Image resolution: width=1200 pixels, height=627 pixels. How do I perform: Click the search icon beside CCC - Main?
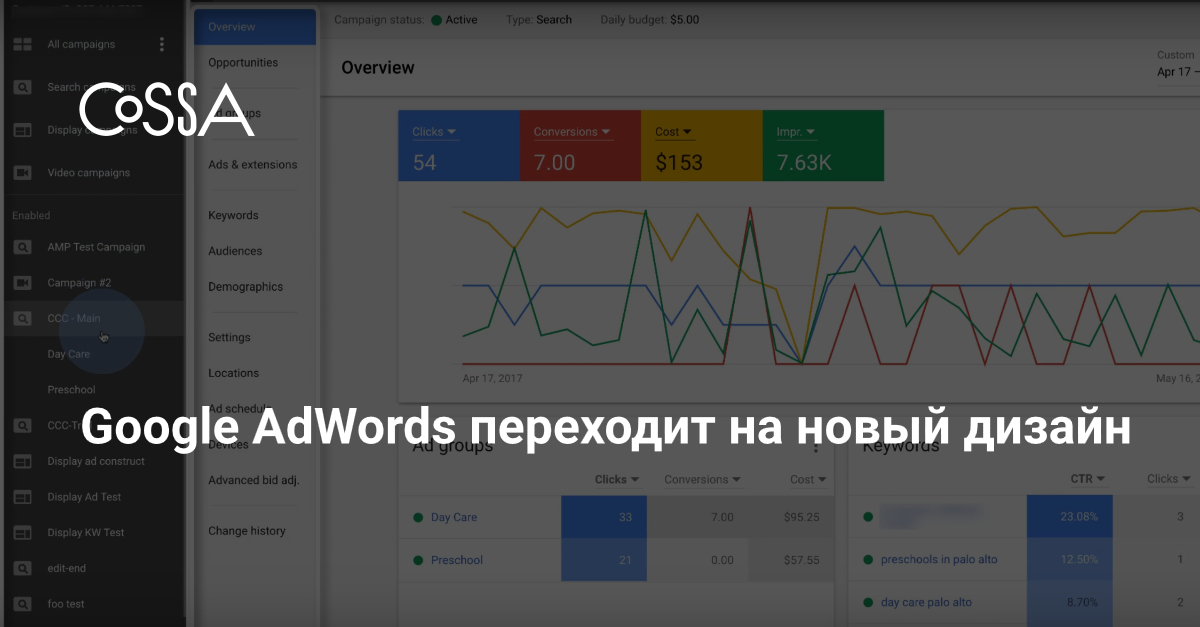click(22, 319)
